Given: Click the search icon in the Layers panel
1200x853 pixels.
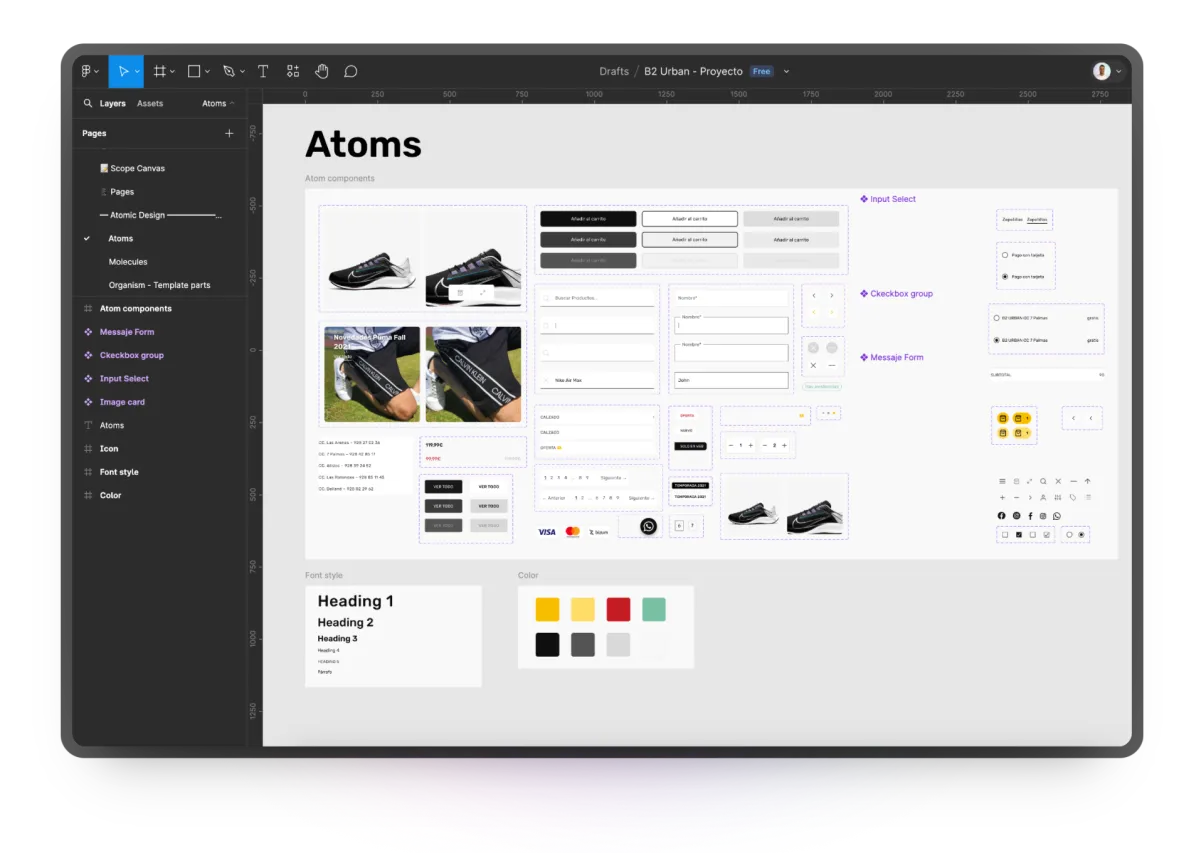Looking at the screenshot, I should (x=88, y=103).
